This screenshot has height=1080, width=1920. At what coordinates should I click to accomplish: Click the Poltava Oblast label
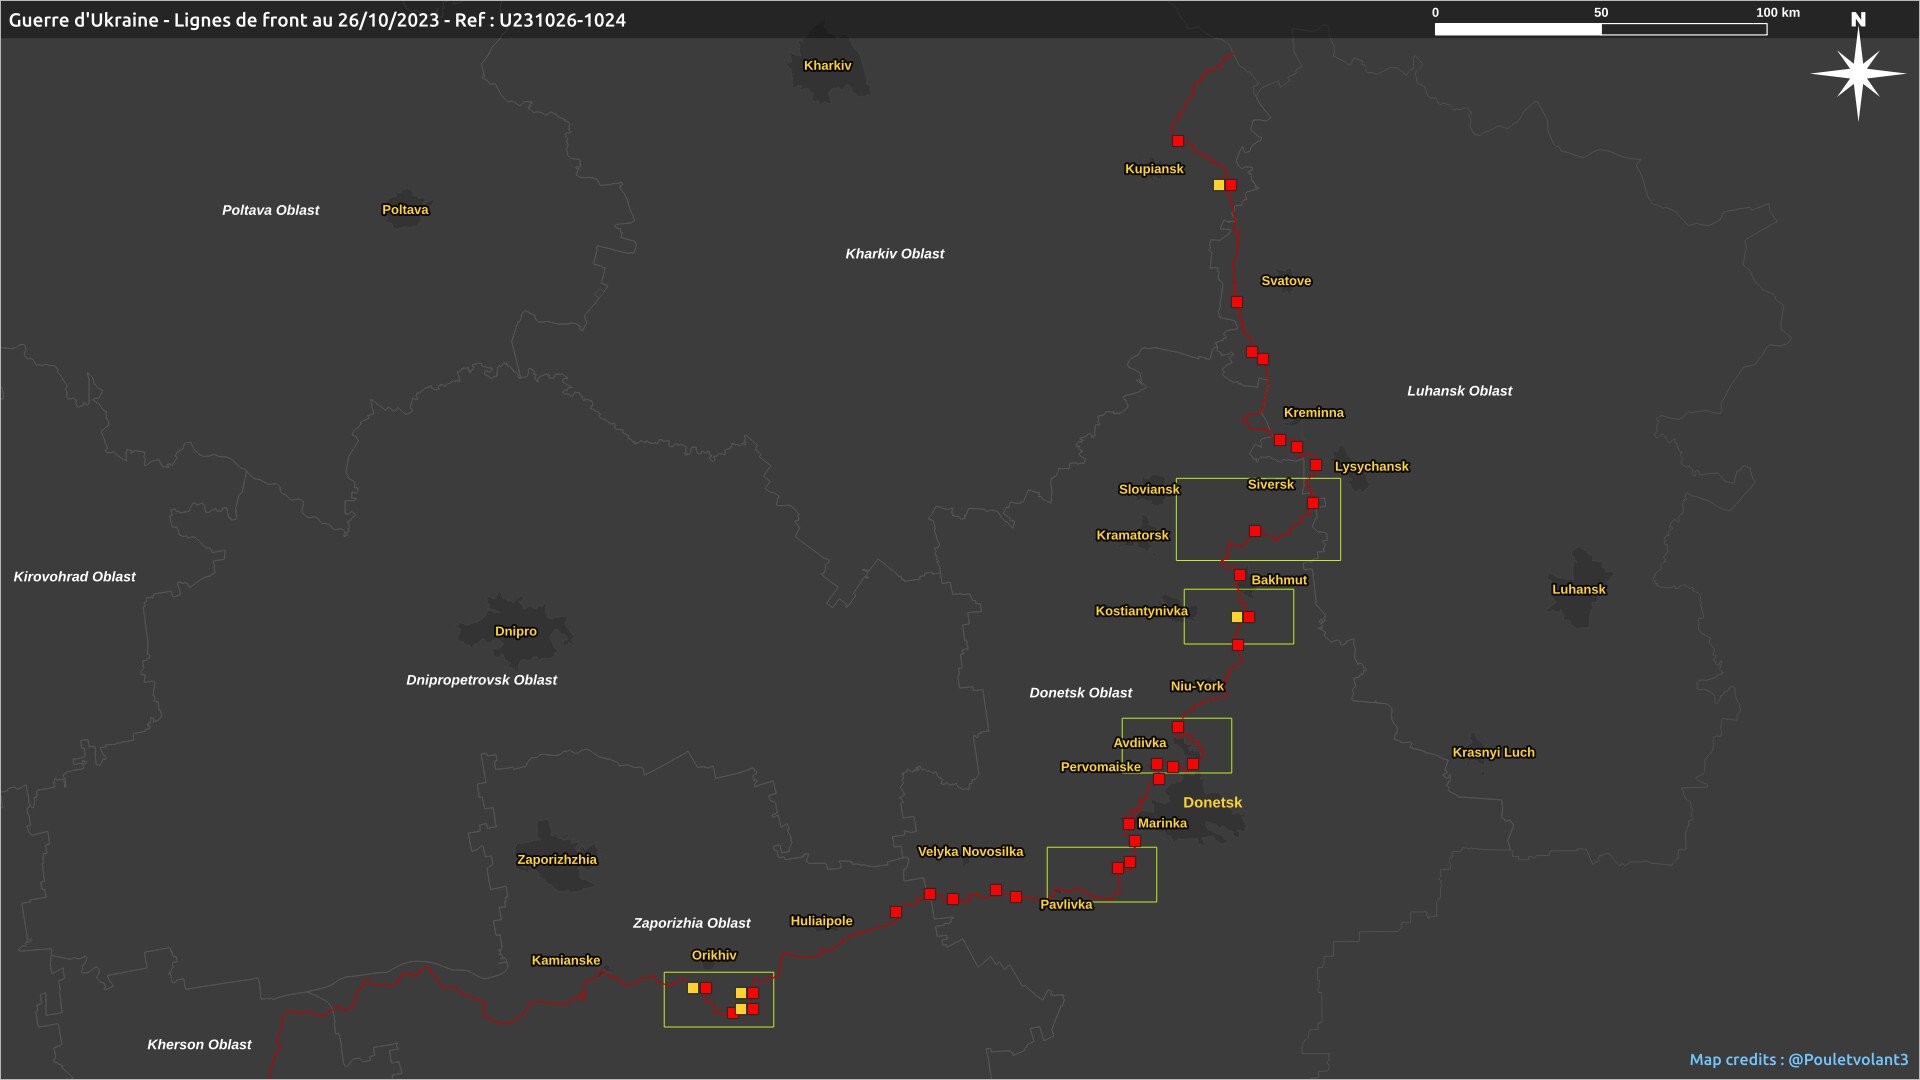pos(271,210)
